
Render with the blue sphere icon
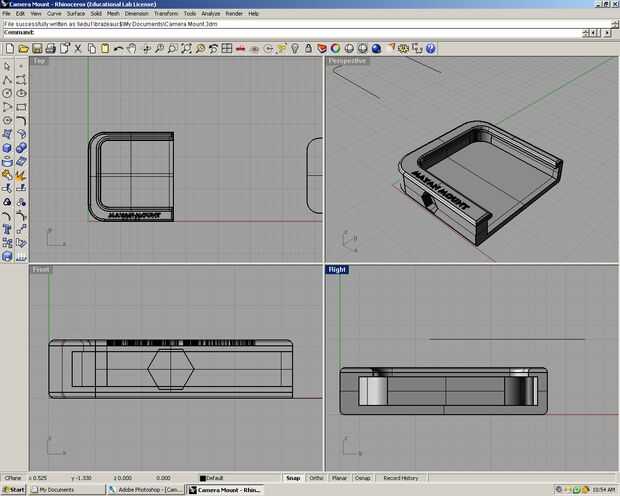[376, 49]
